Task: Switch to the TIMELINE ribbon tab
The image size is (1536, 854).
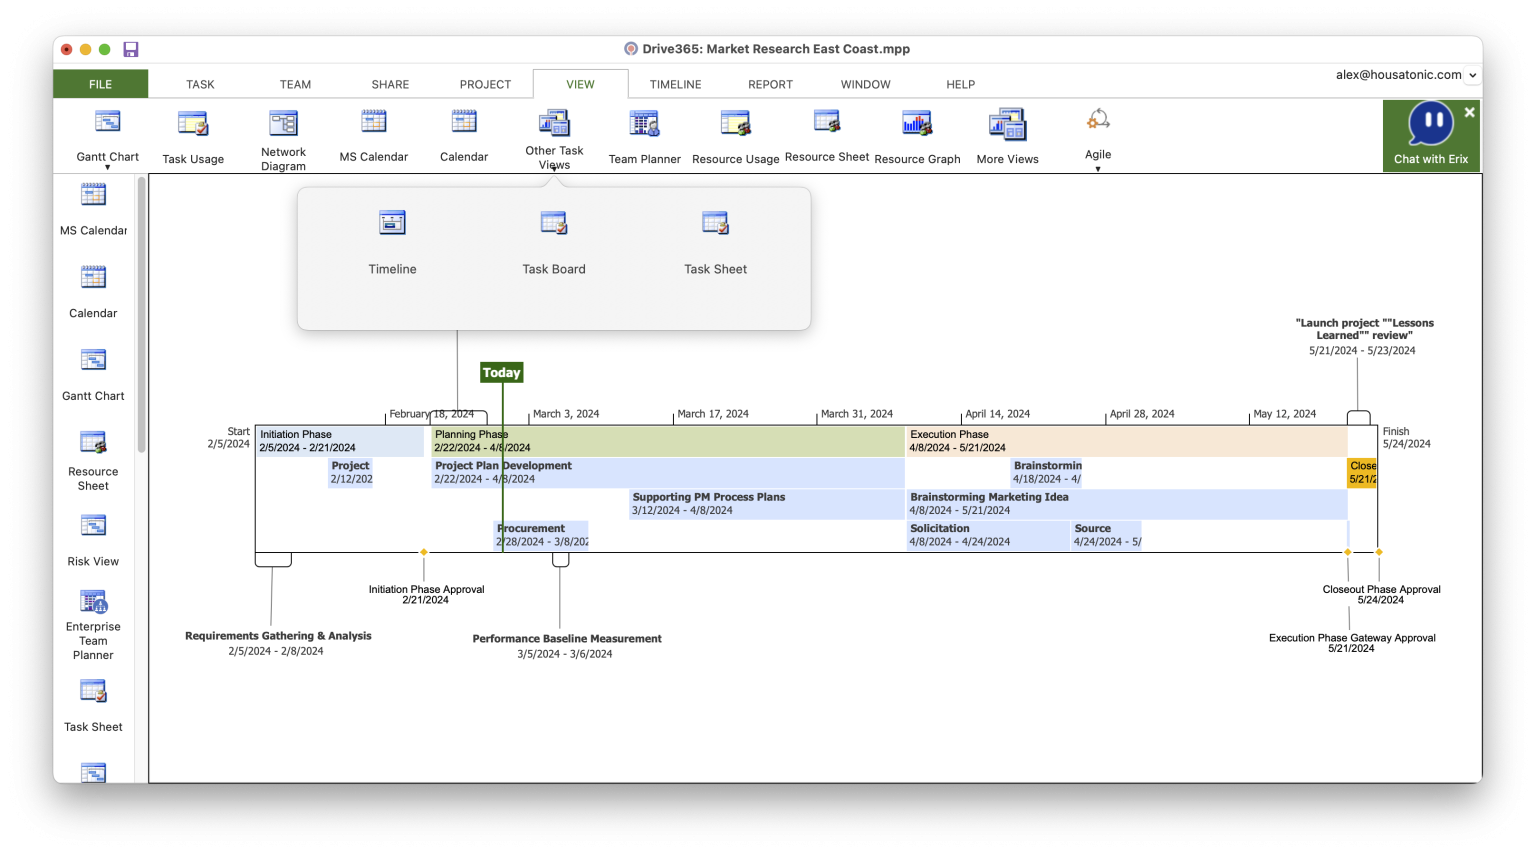Action: point(675,84)
